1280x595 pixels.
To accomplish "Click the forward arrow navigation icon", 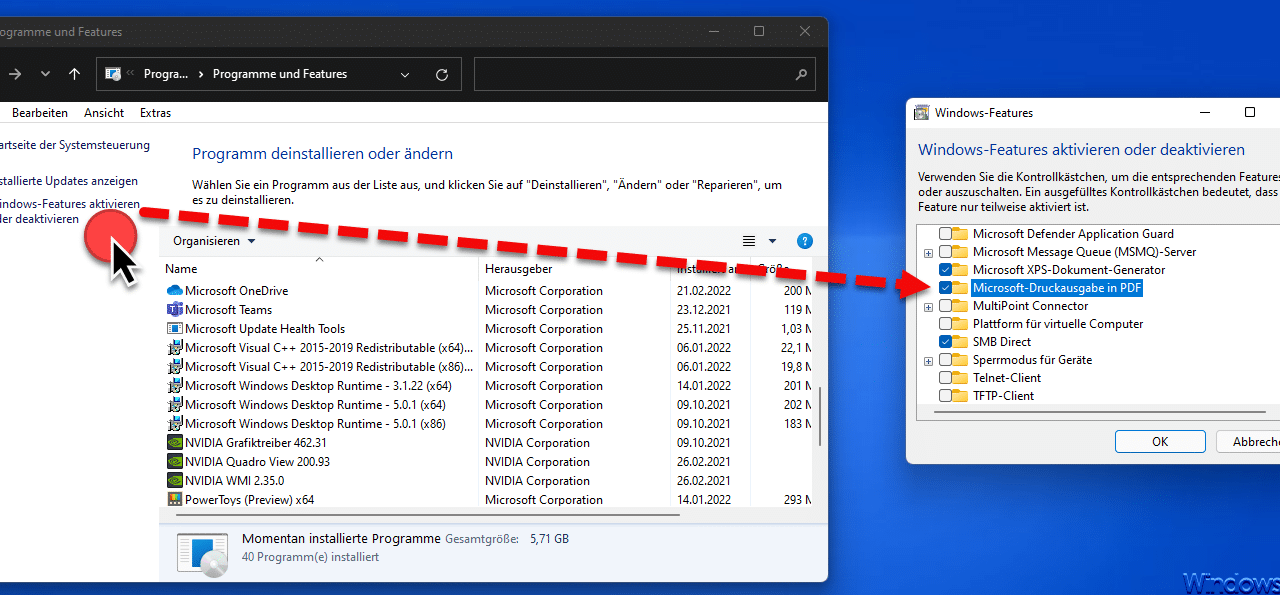I will coord(15,74).
